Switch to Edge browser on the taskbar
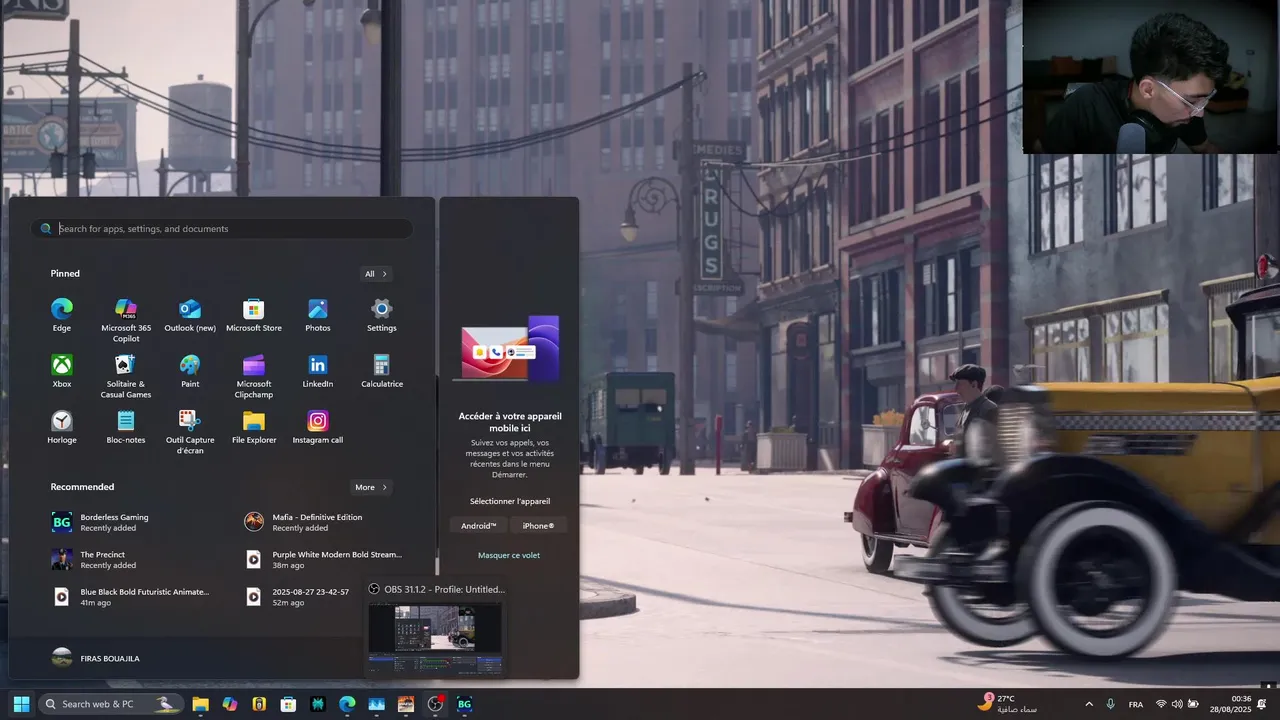The height and width of the screenshot is (720, 1280). 347,704
